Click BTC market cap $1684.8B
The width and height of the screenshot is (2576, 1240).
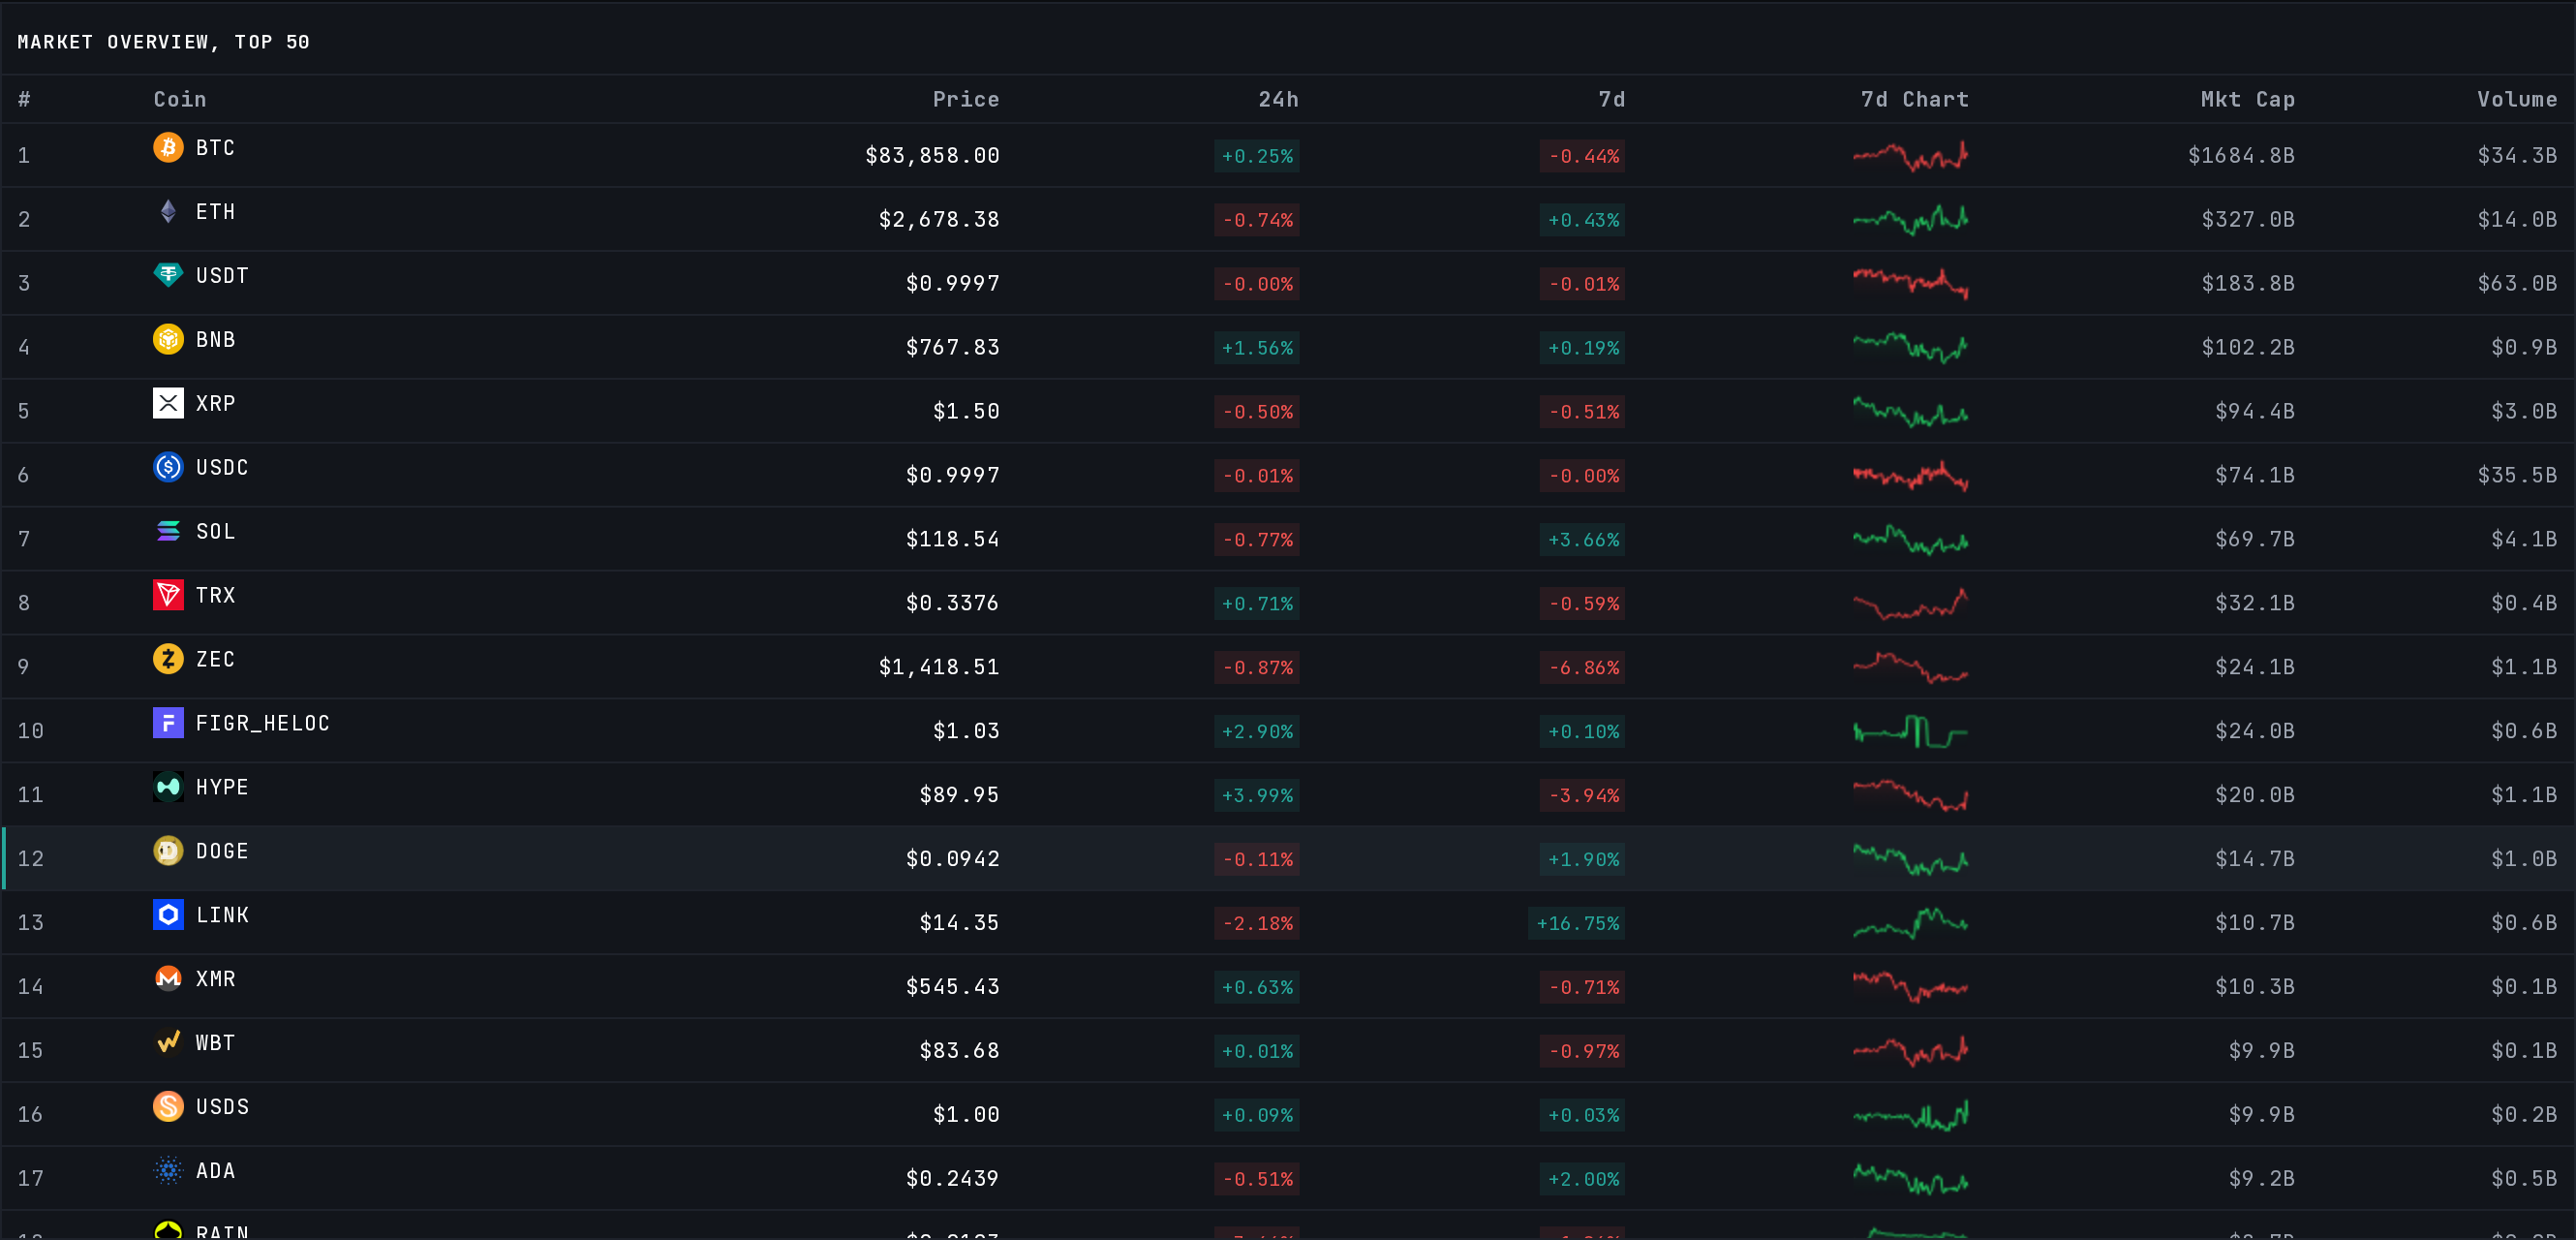[x=2241, y=155]
